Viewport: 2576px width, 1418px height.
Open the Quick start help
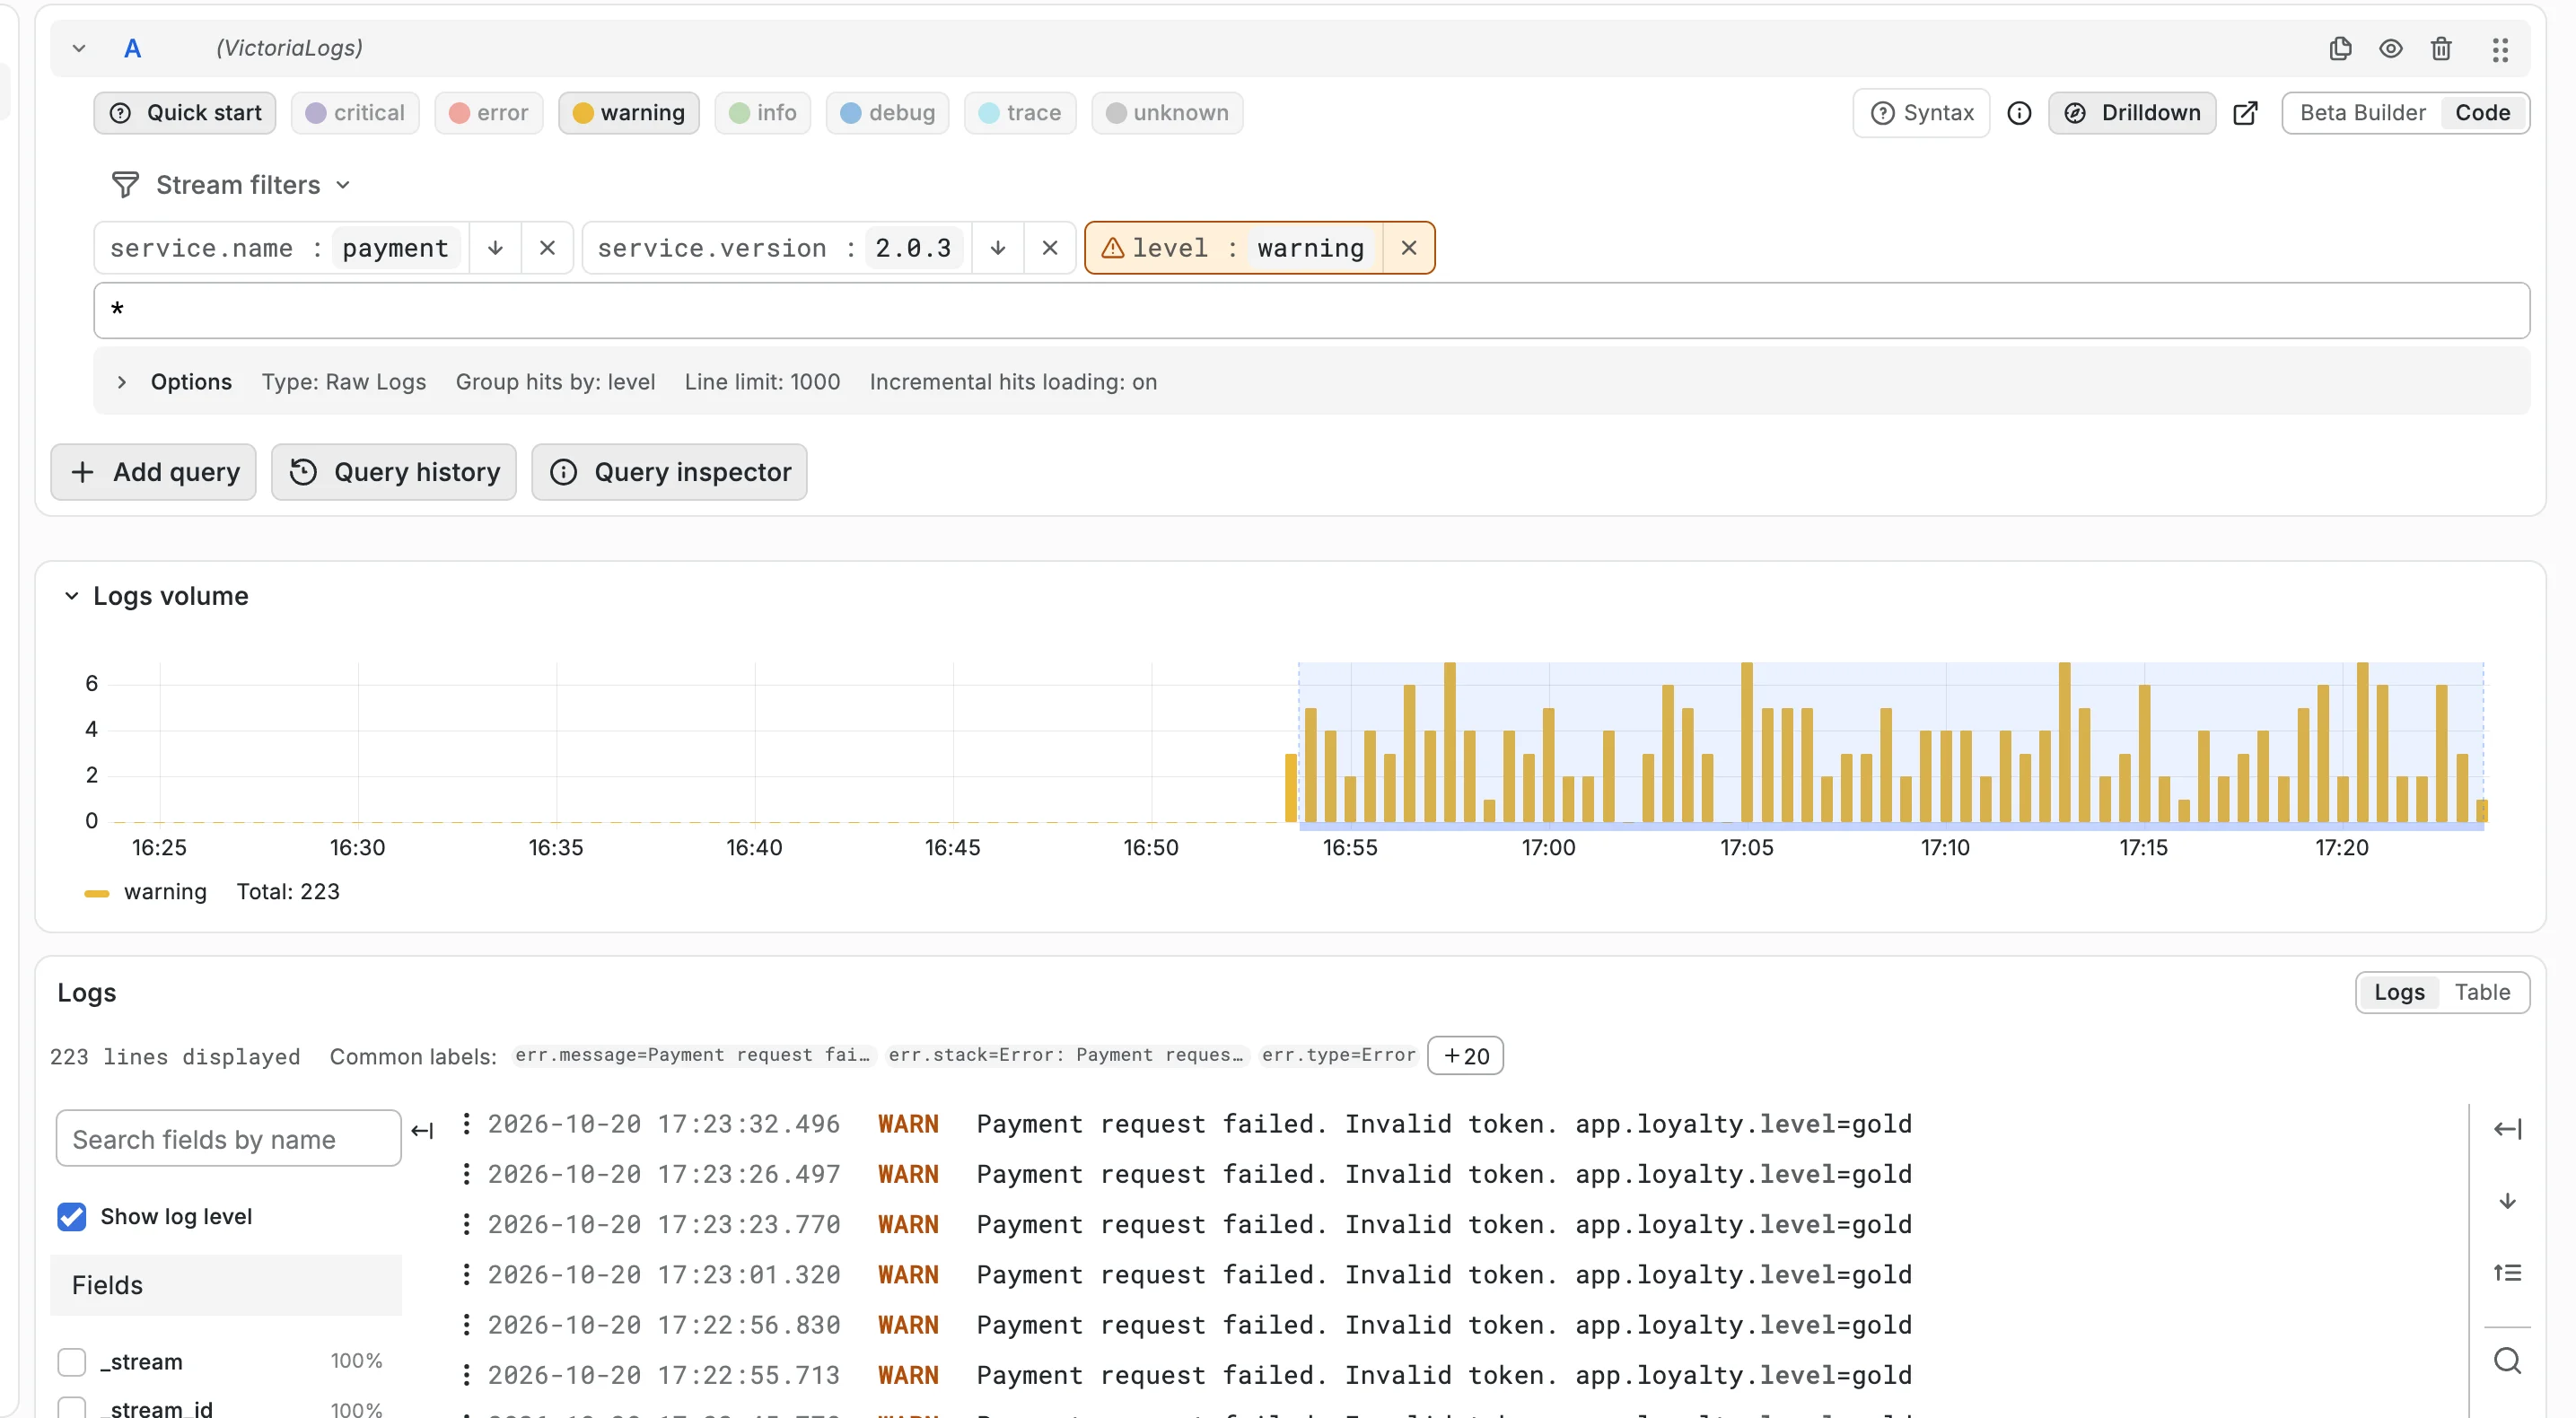[x=185, y=113]
